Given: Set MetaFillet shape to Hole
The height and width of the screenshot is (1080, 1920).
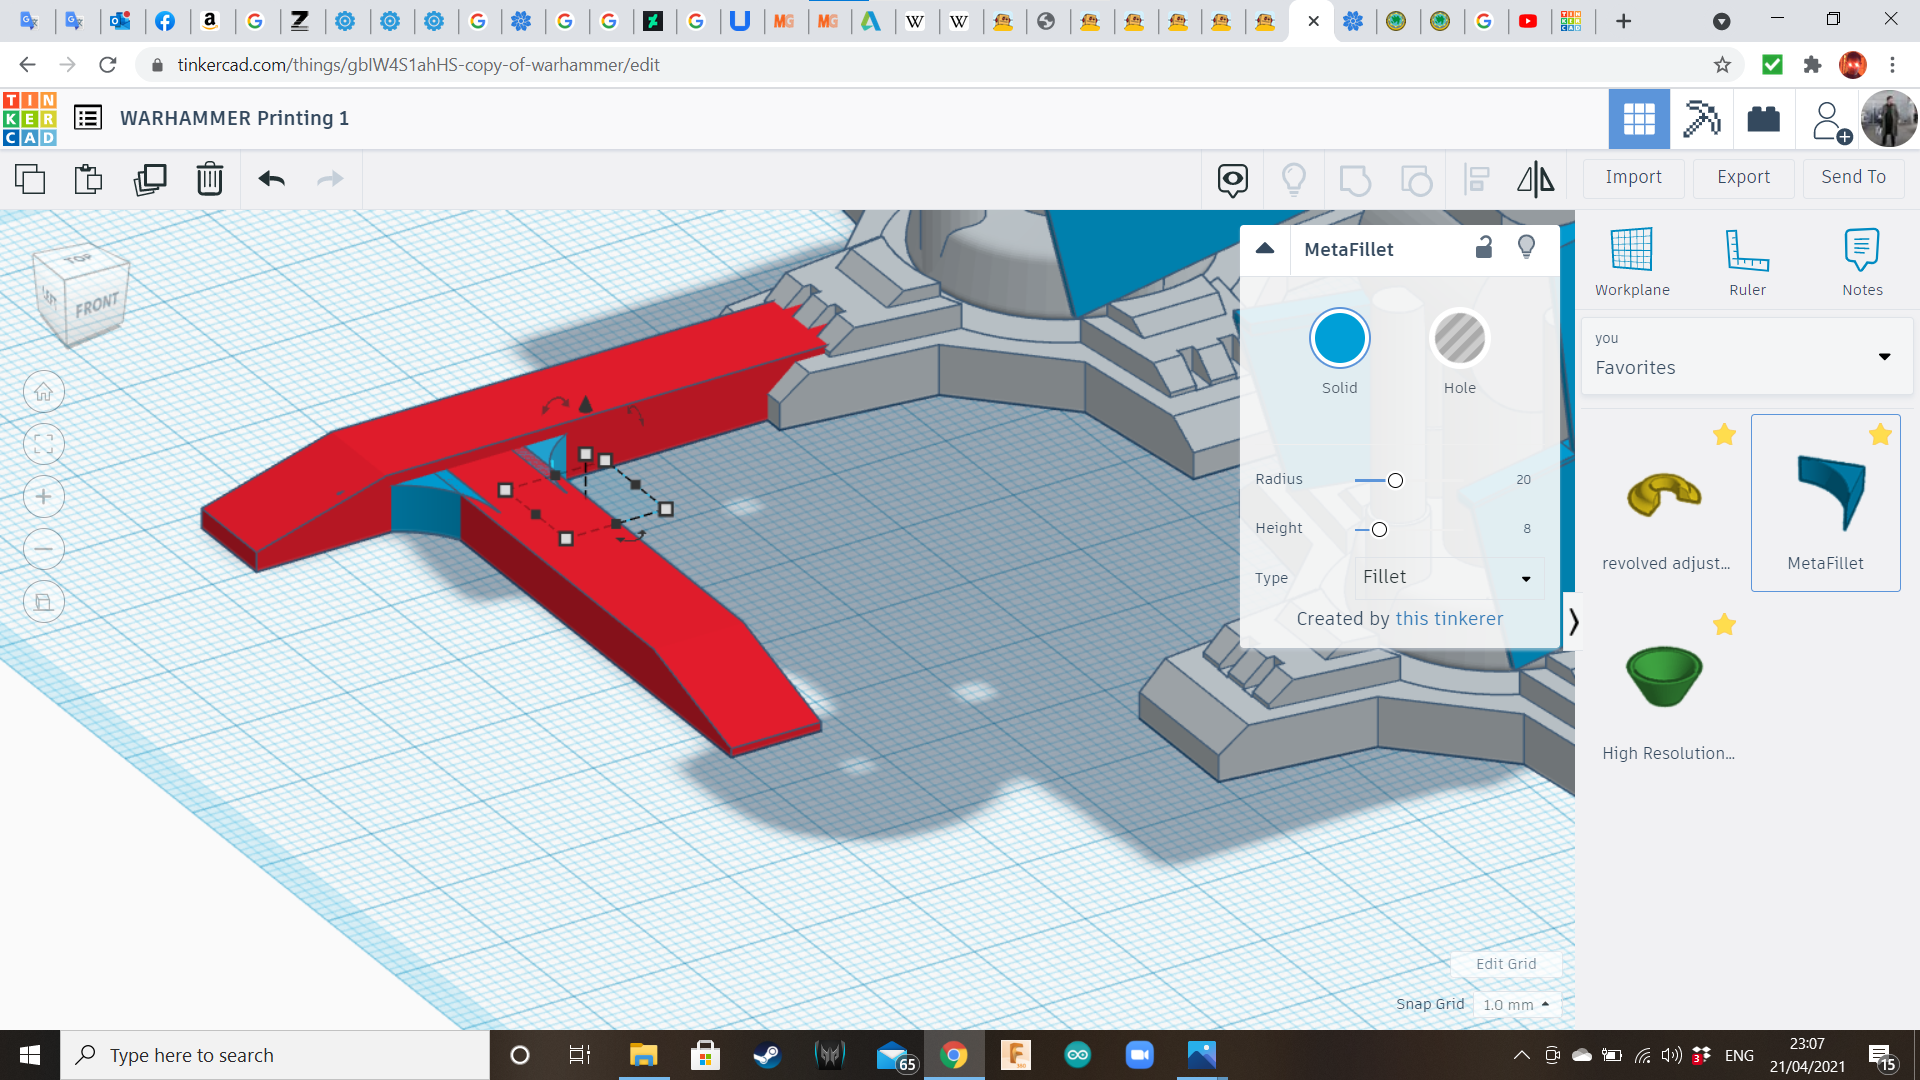Looking at the screenshot, I should click(1459, 339).
